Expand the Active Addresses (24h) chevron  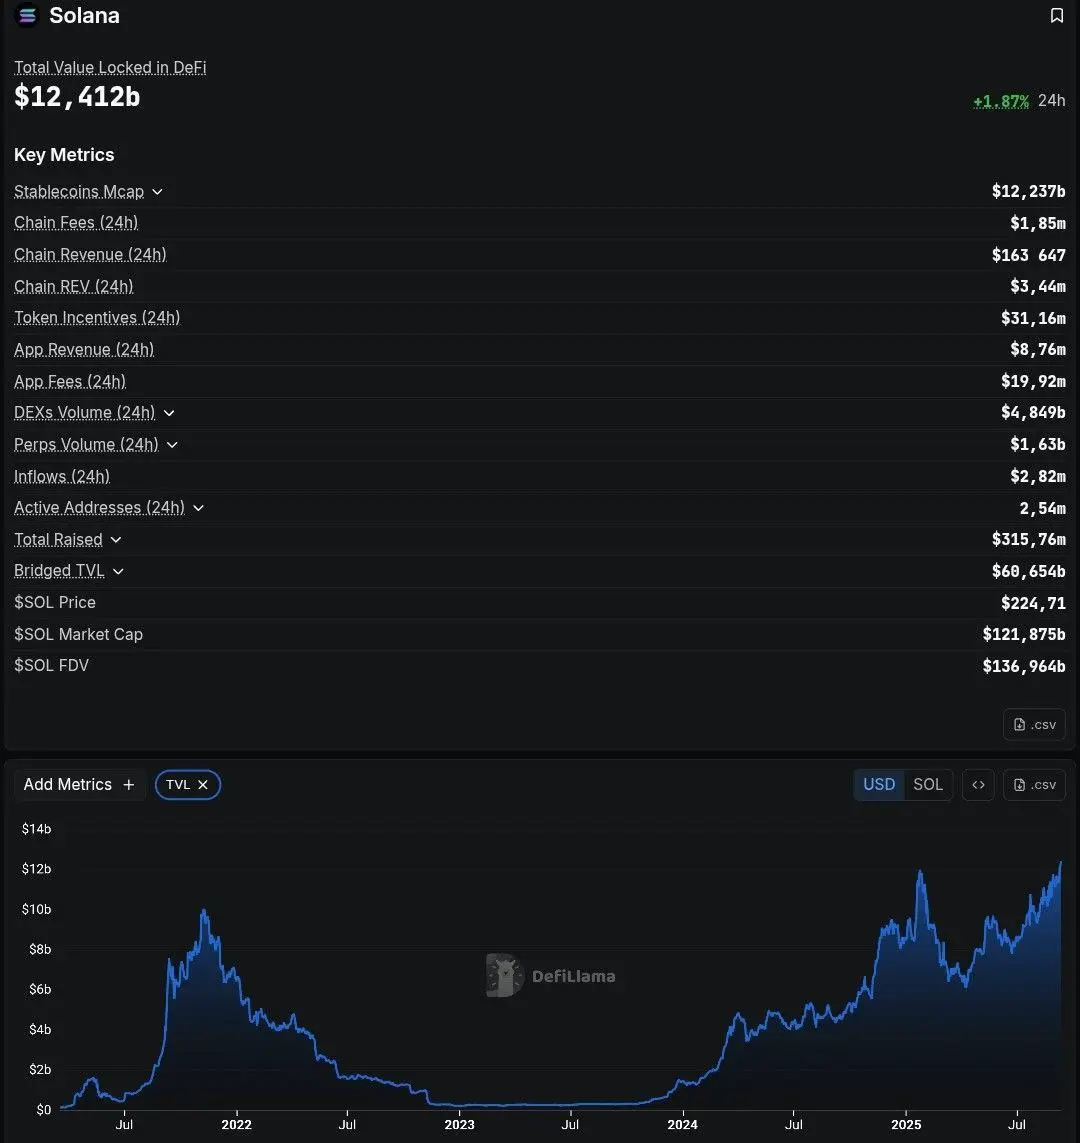pyautogui.click(x=198, y=508)
